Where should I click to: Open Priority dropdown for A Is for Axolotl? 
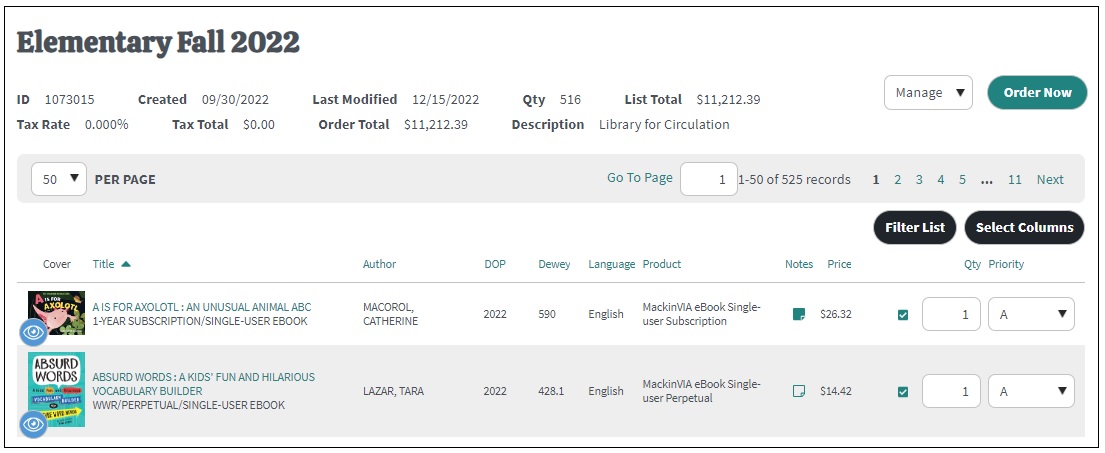point(1031,314)
